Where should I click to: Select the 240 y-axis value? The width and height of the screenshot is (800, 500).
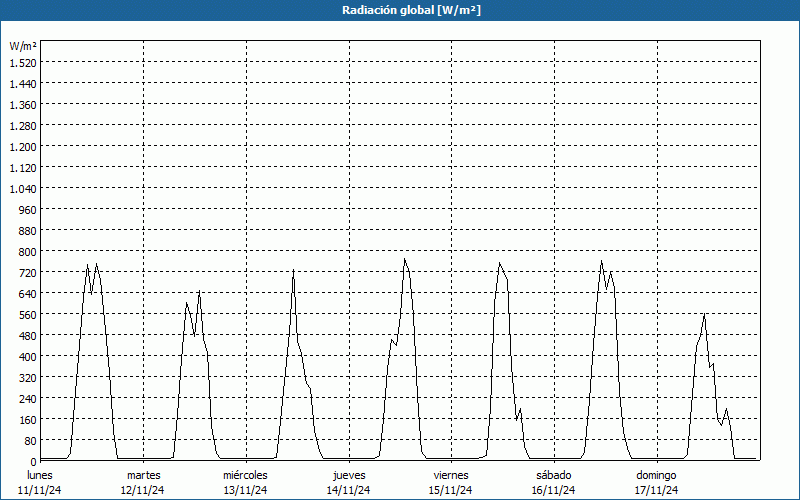coord(28,398)
